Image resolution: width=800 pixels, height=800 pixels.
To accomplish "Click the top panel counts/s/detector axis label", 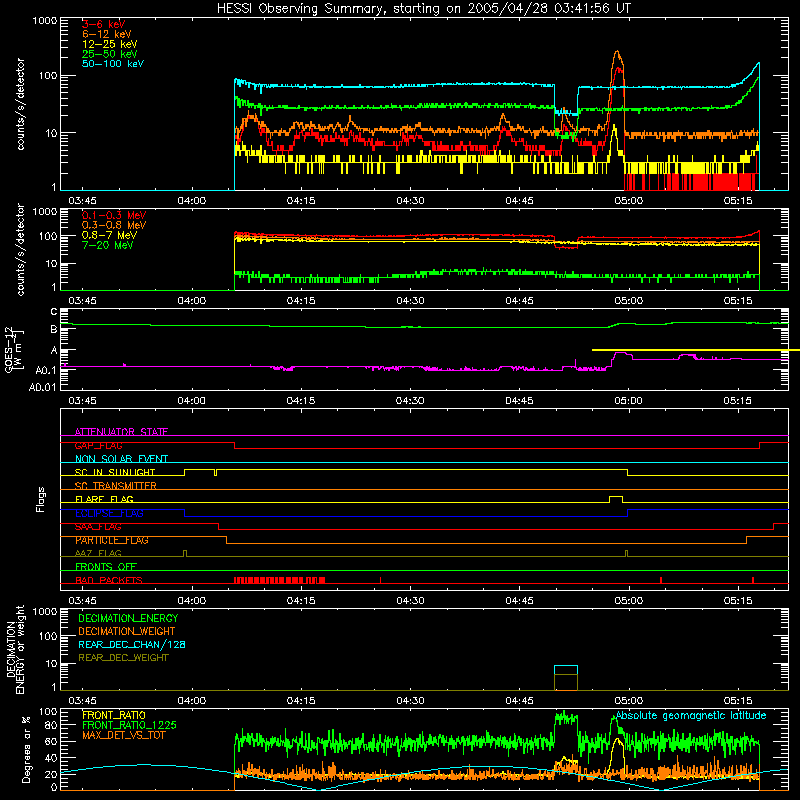I will pos(20,104).
